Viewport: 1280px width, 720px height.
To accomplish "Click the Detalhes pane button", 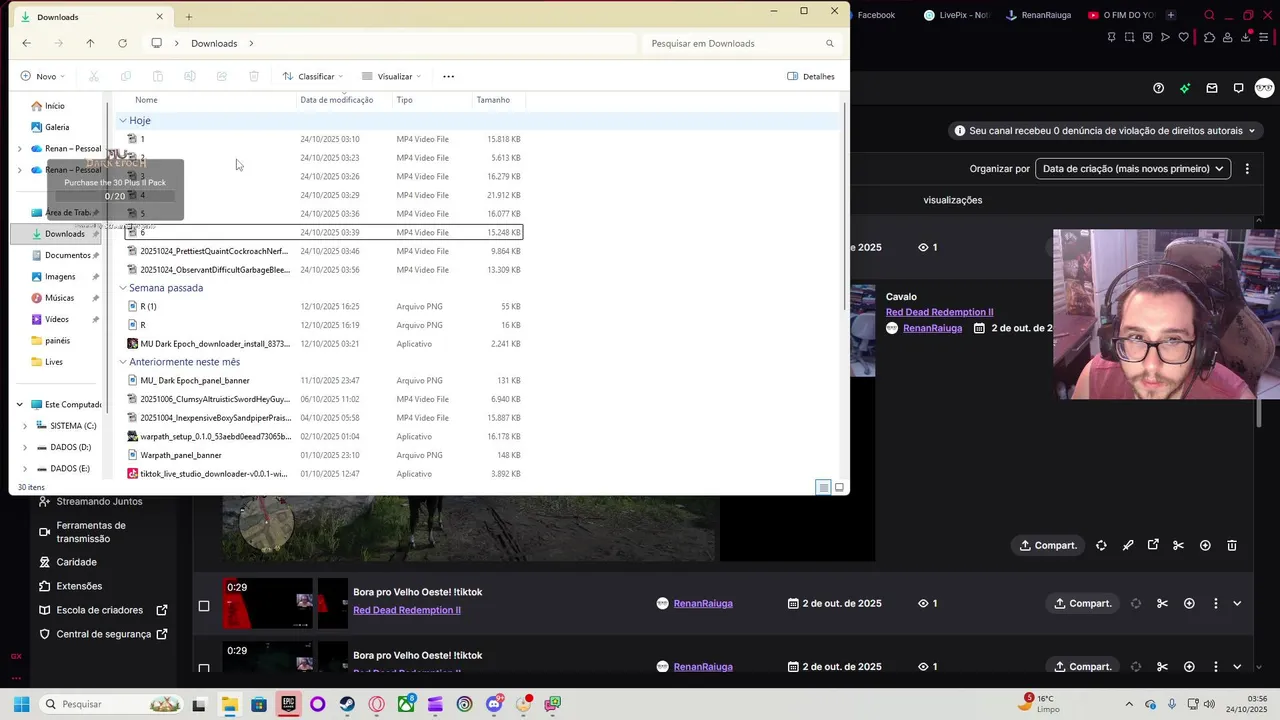I will (x=810, y=76).
